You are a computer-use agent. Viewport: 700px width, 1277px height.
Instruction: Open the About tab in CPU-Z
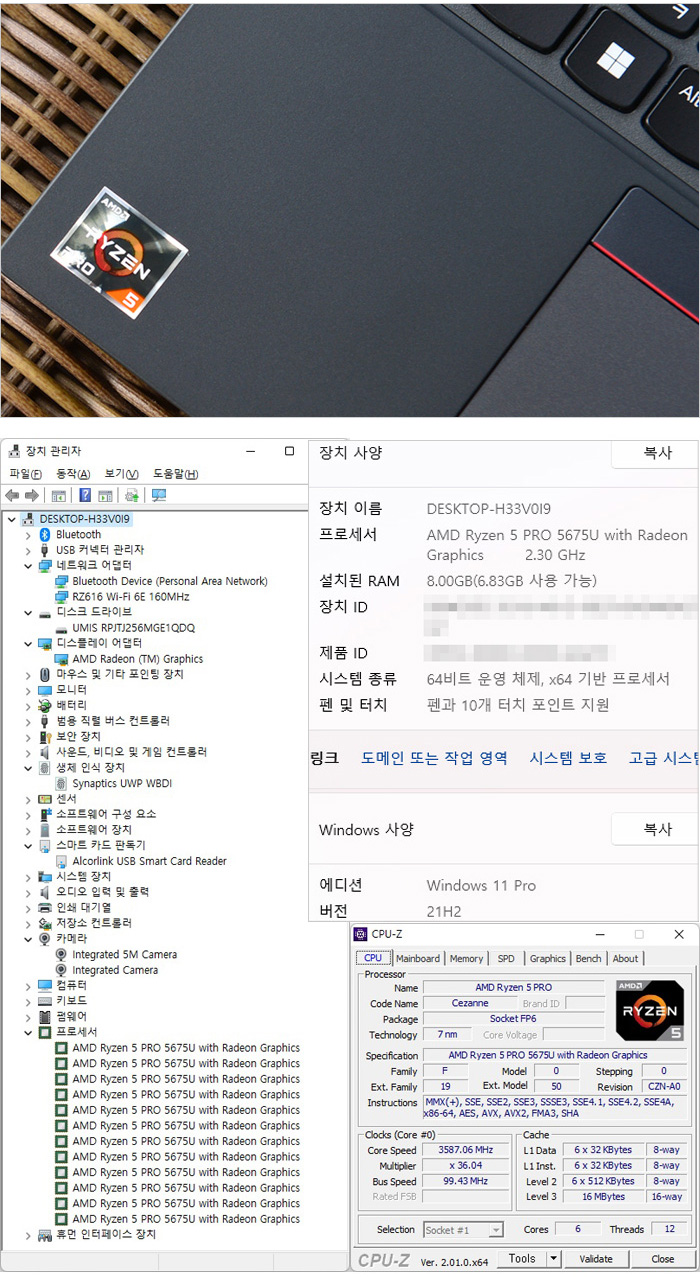tap(625, 958)
